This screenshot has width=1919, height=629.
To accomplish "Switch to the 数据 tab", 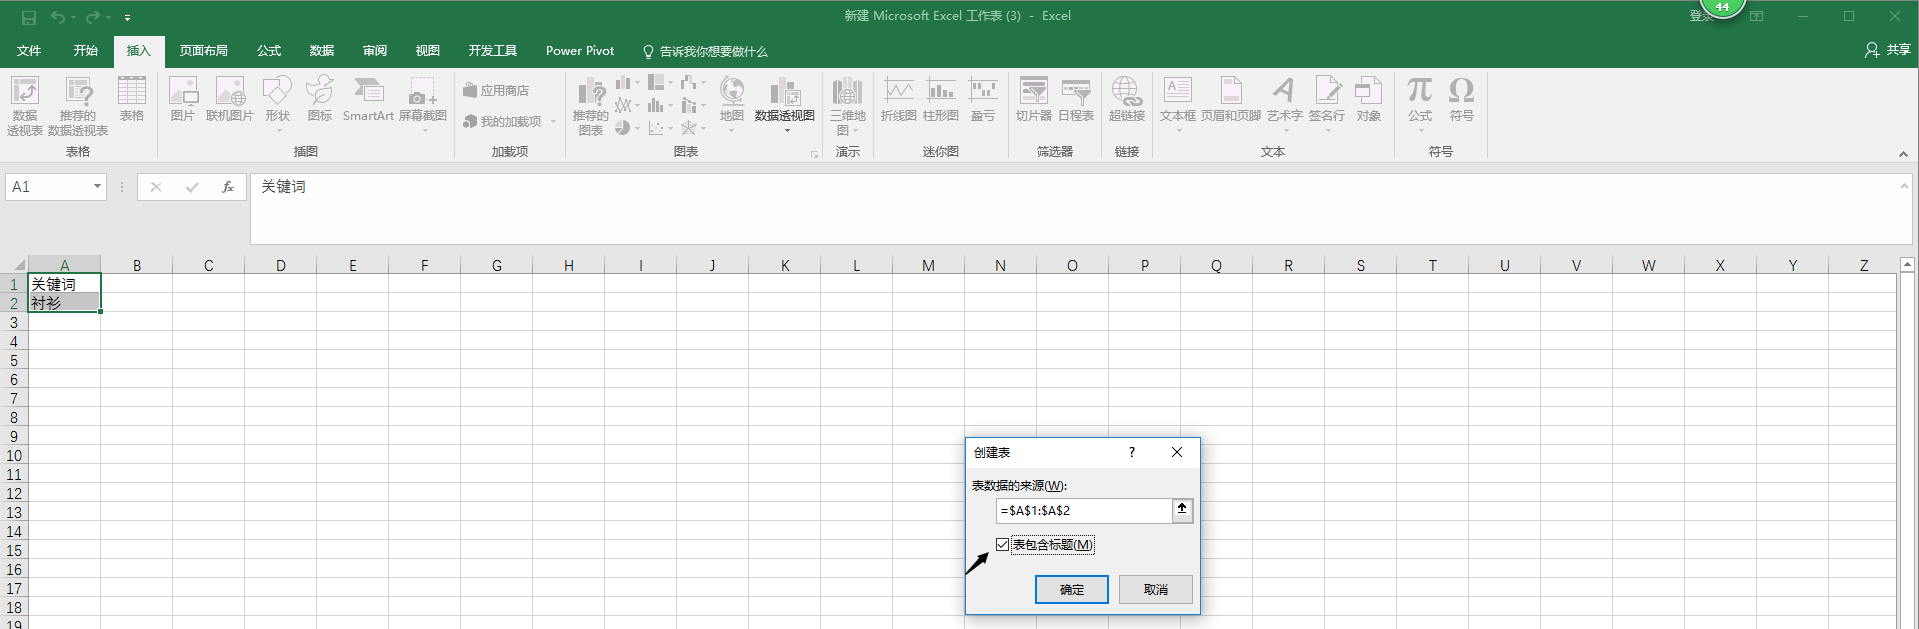I will [x=322, y=51].
